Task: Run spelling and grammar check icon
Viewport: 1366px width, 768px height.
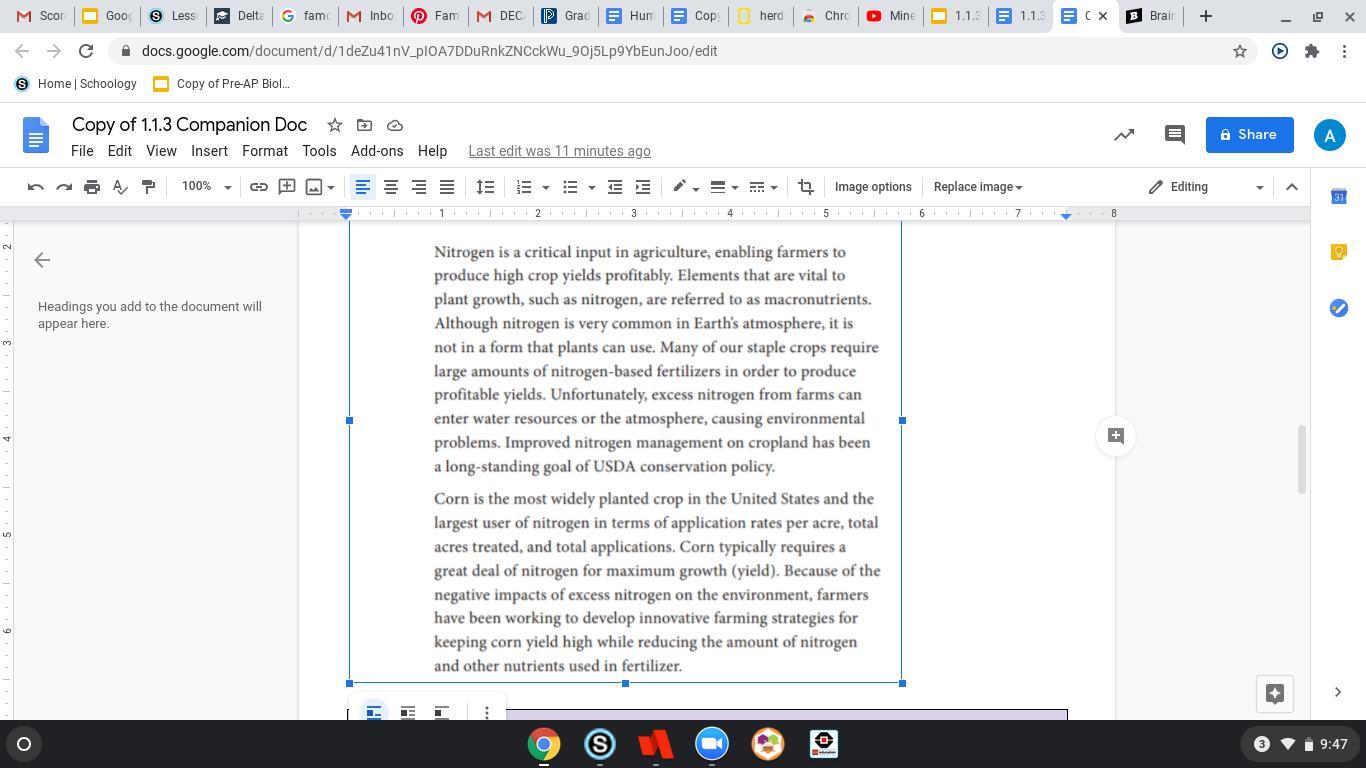Action: point(120,187)
